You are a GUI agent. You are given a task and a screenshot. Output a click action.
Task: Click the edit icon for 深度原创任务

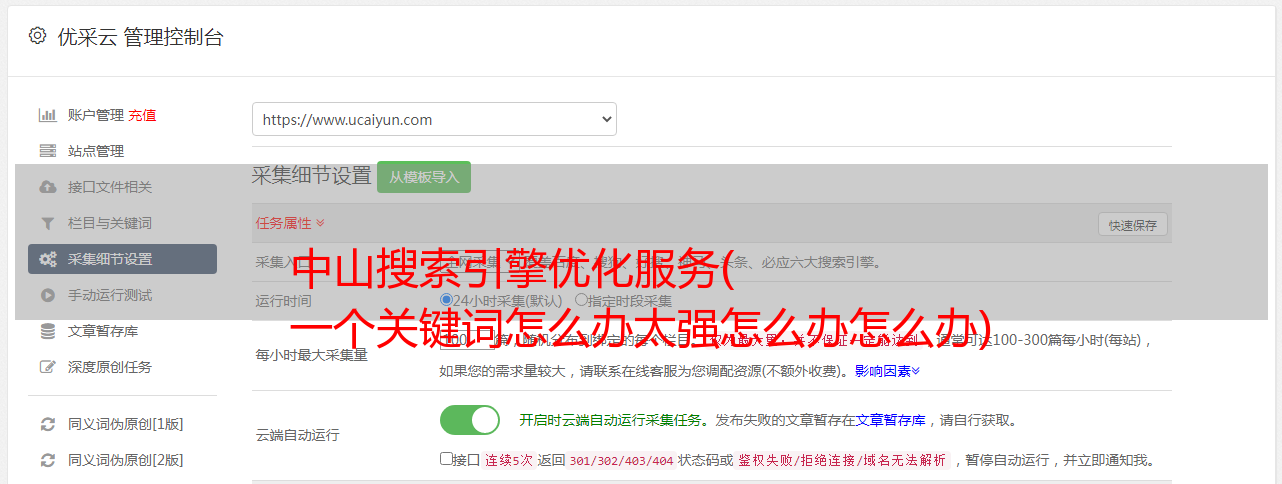click(x=47, y=367)
